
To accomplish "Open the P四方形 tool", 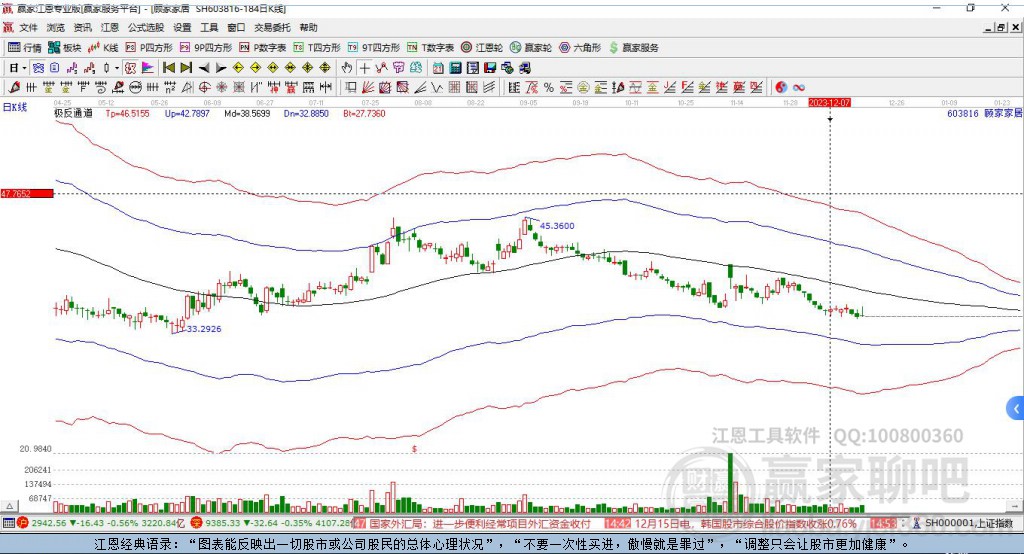I will (149, 48).
